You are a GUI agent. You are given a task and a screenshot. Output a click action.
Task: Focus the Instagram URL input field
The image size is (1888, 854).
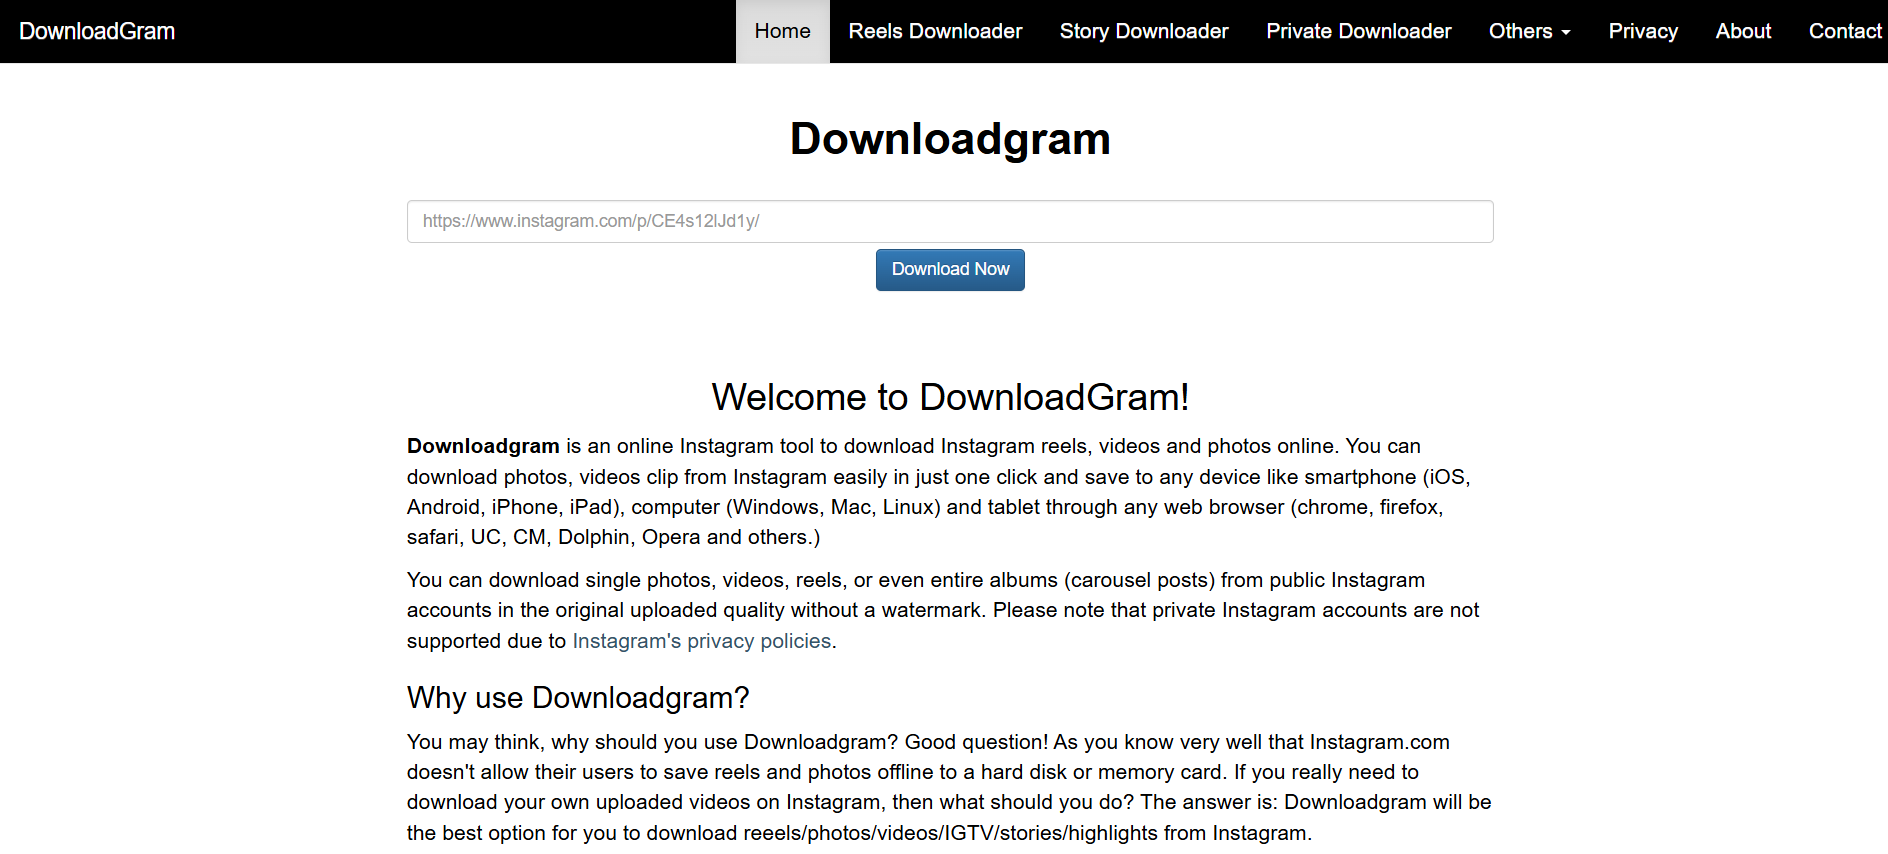[x=950, y=221]
